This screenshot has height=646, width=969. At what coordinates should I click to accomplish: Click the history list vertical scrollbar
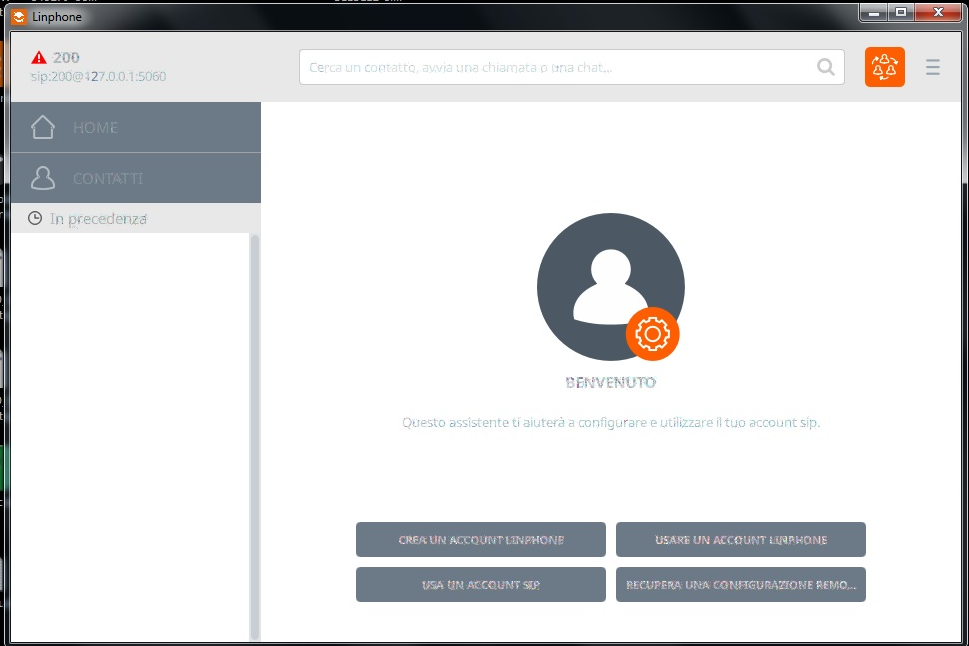pos(254,437)
